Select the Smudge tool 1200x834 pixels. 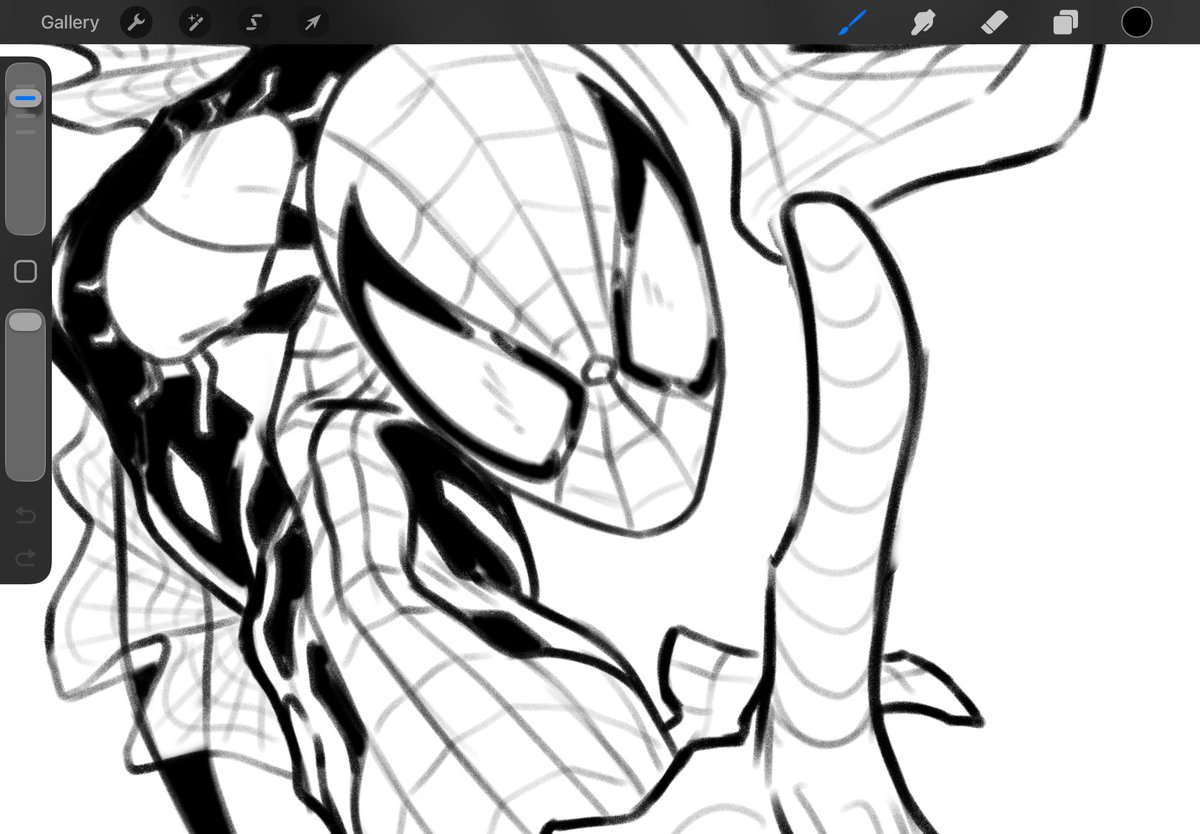pyautogui.click(x=923, y=22)
